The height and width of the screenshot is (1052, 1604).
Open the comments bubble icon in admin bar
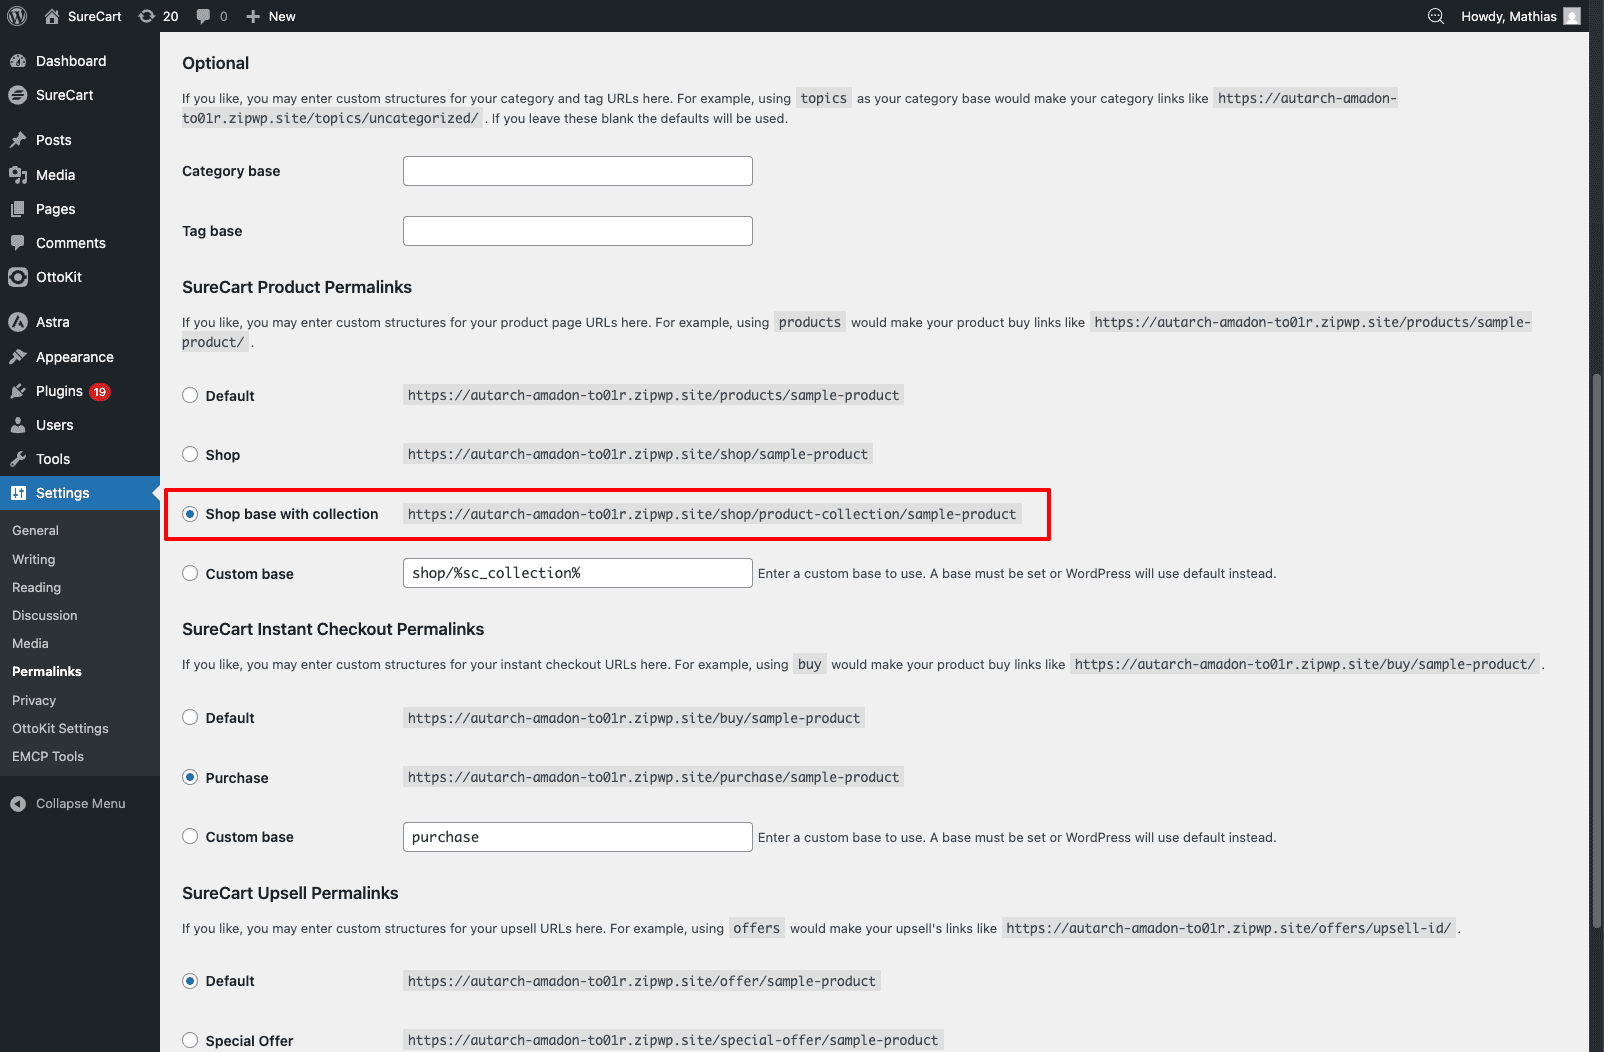[204, 16]
